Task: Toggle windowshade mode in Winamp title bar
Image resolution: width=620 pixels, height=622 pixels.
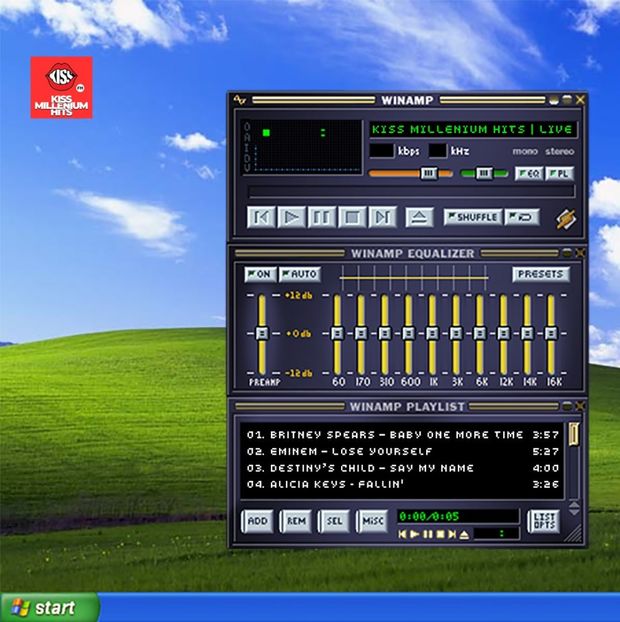Action: (x=567, y=100)
